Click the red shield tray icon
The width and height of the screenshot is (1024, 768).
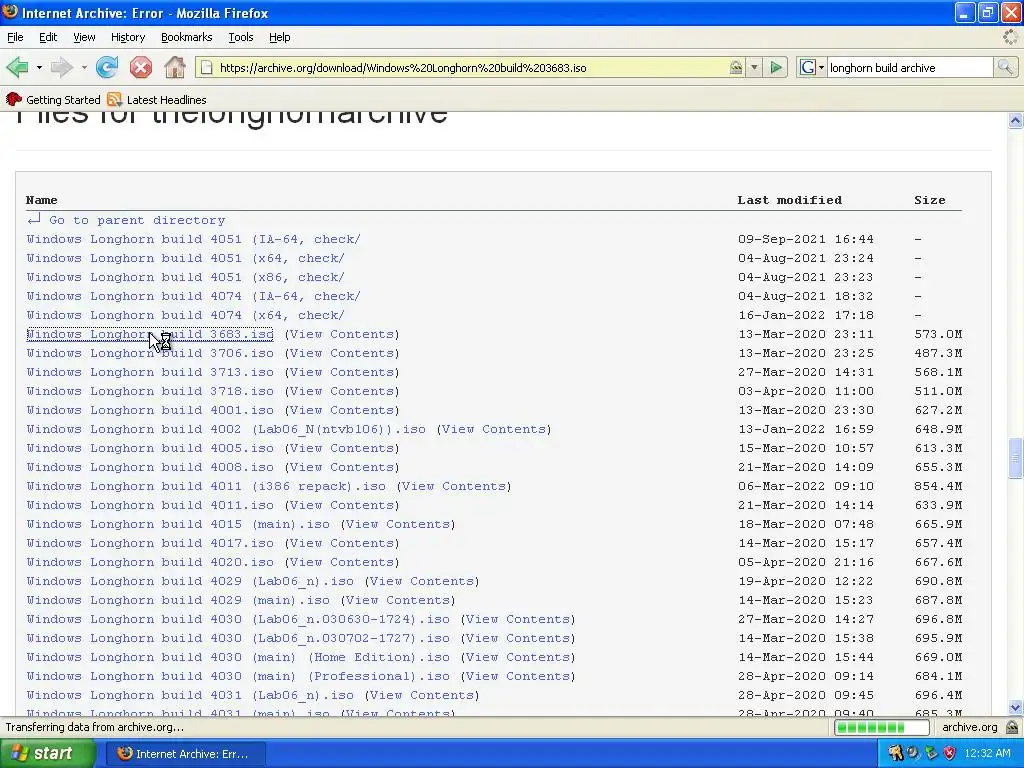[x=950, y=753]
